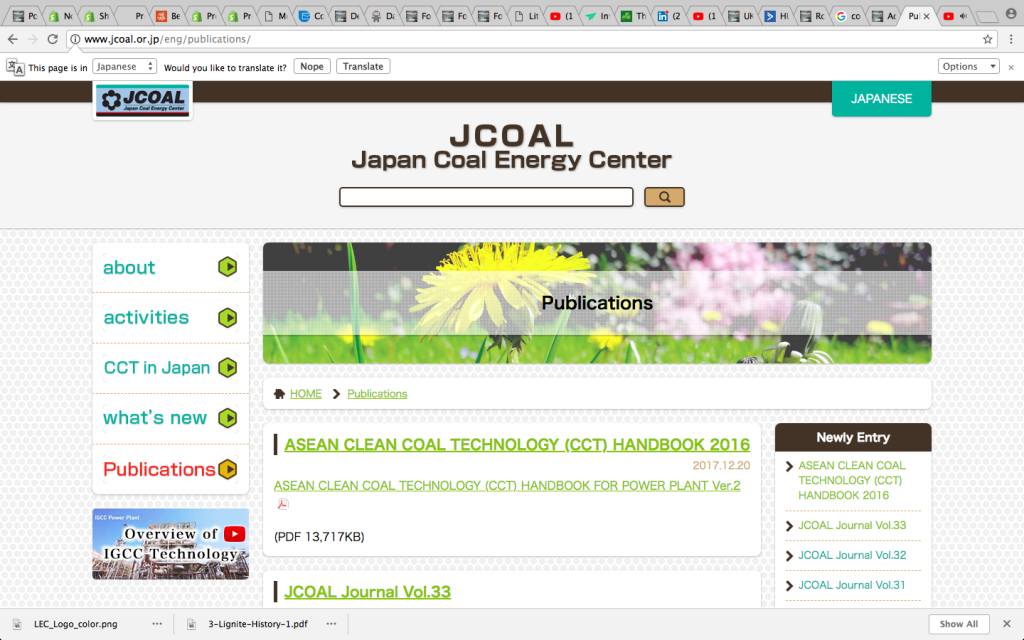Click the translate icon in the infobar
Screen dimensions: 1024x640
(14, 66)
